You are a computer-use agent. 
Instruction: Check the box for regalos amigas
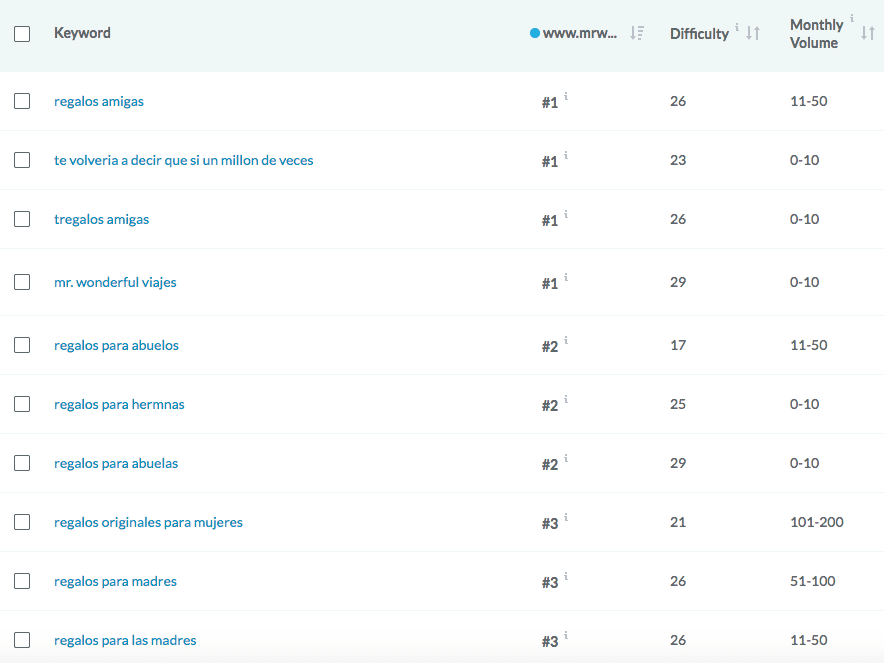tap(22, 101)
